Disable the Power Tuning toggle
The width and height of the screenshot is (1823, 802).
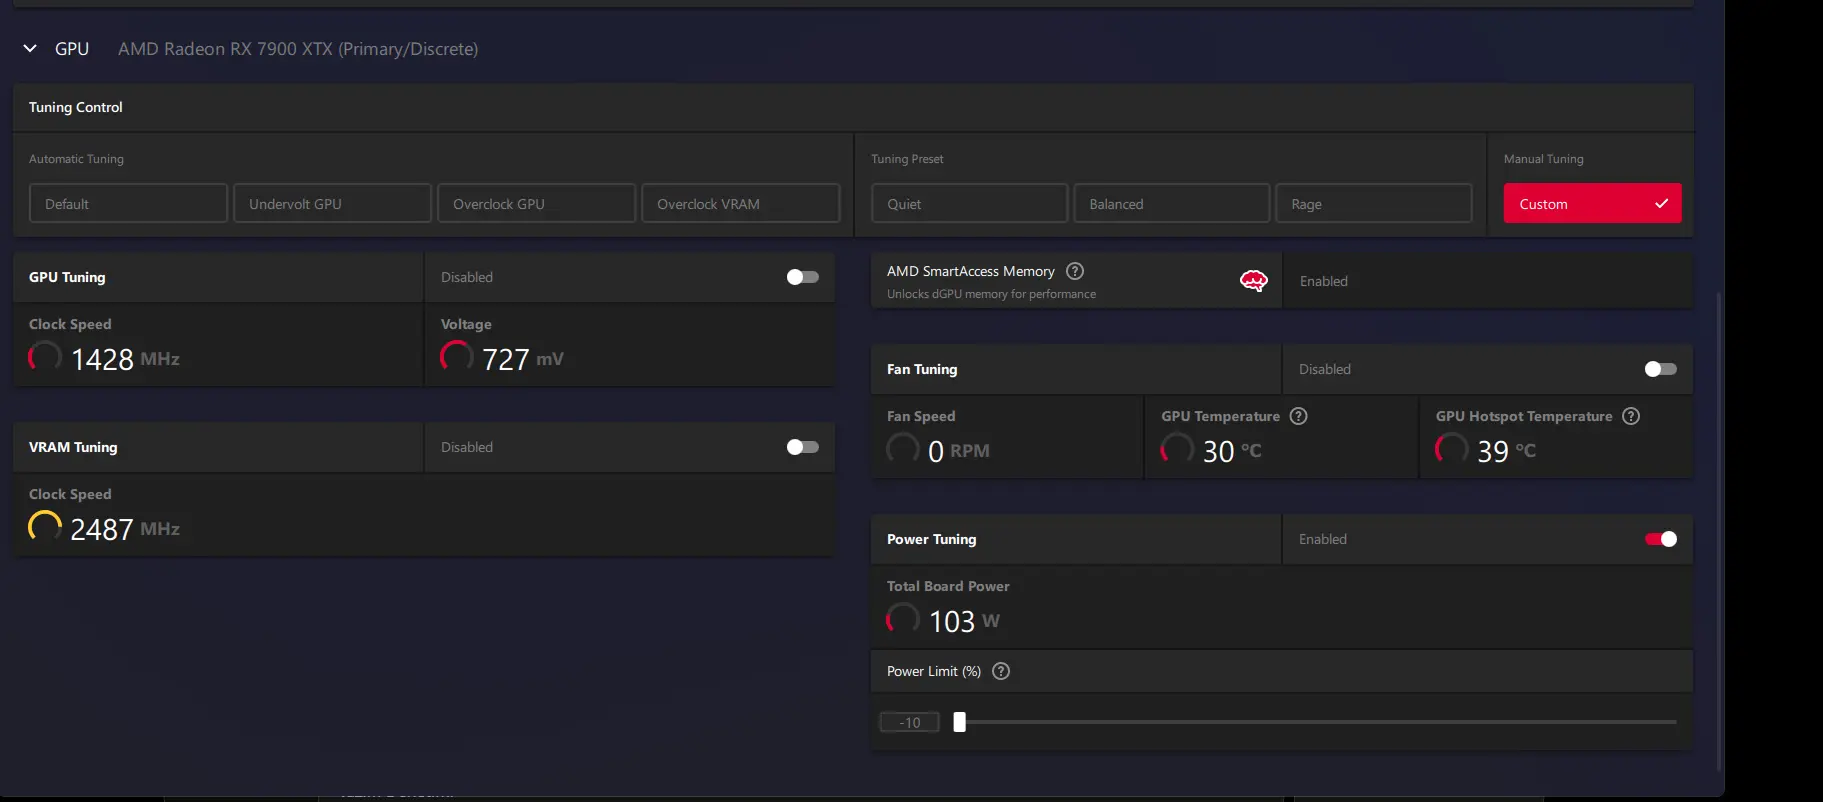coord(1660,539)
